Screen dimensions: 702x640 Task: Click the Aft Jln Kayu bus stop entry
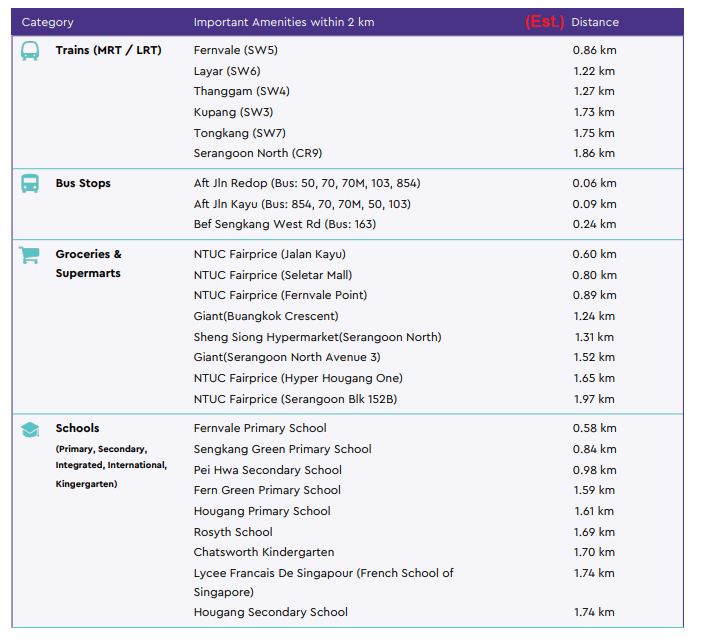click(302, 204)
